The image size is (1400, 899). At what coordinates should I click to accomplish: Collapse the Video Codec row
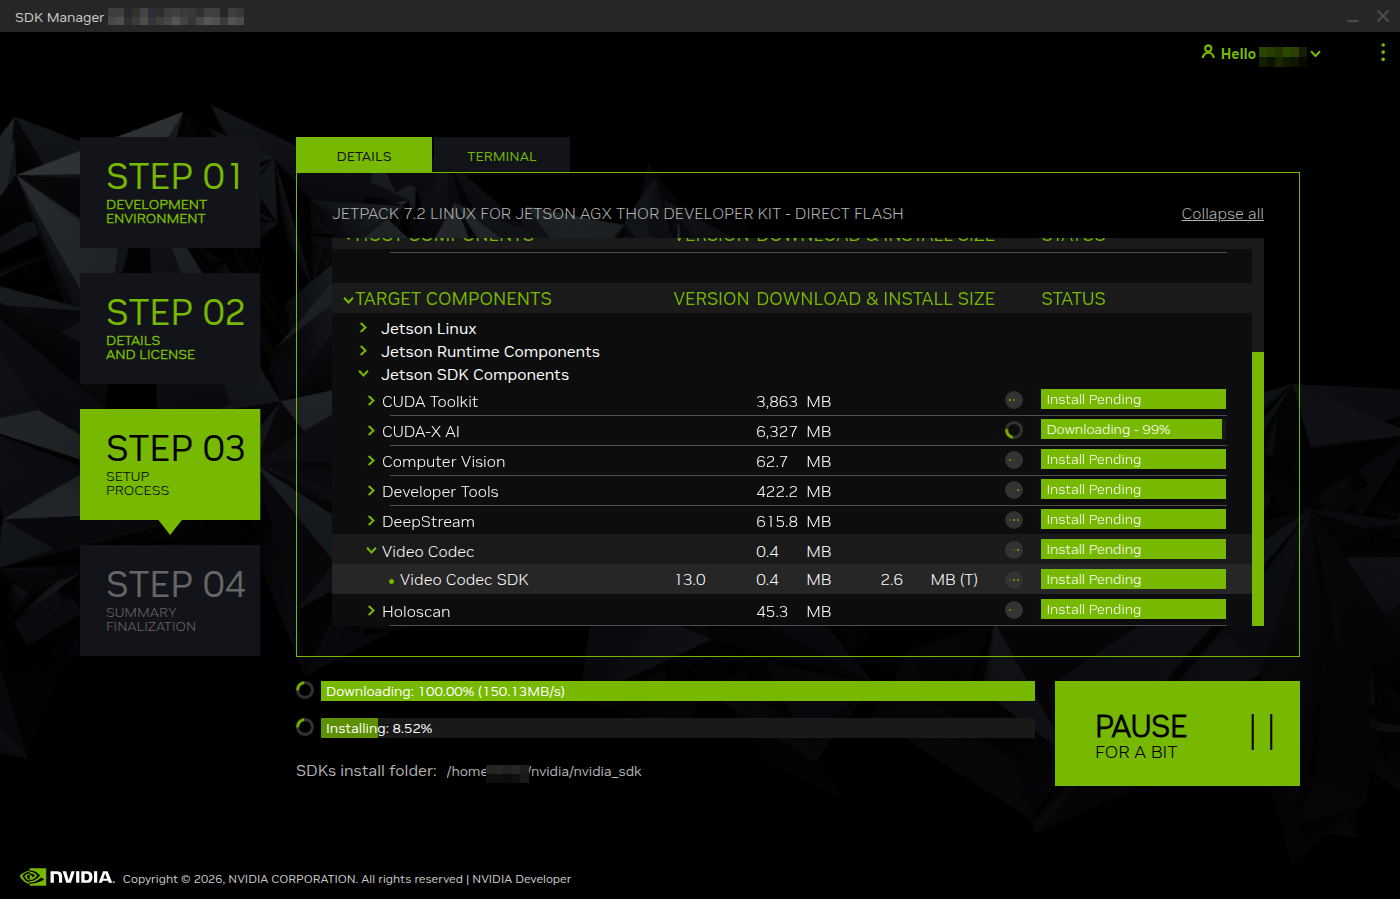pos(371,551)
